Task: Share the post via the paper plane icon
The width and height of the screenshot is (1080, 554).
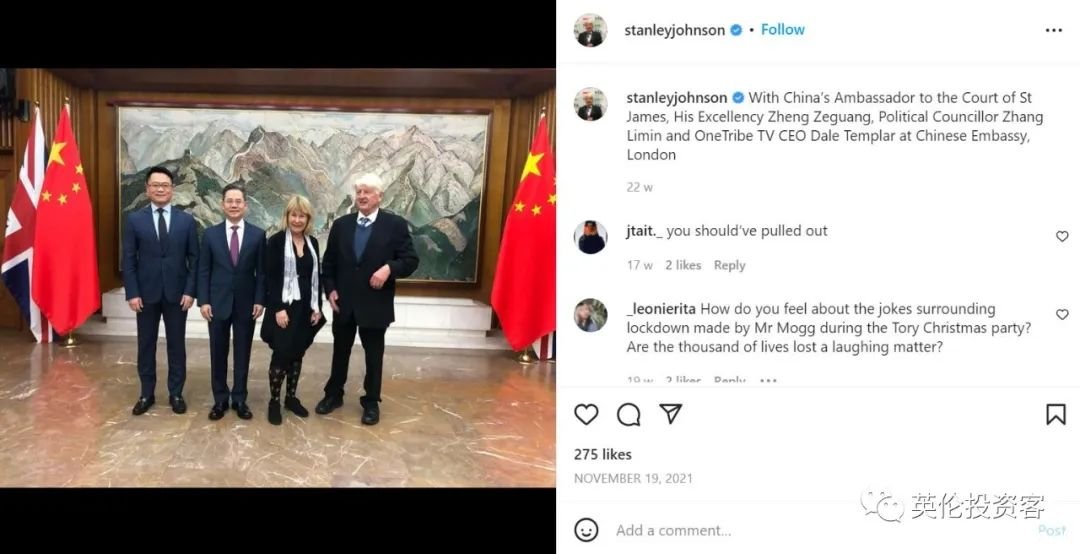Action: [x=670, y=413]
